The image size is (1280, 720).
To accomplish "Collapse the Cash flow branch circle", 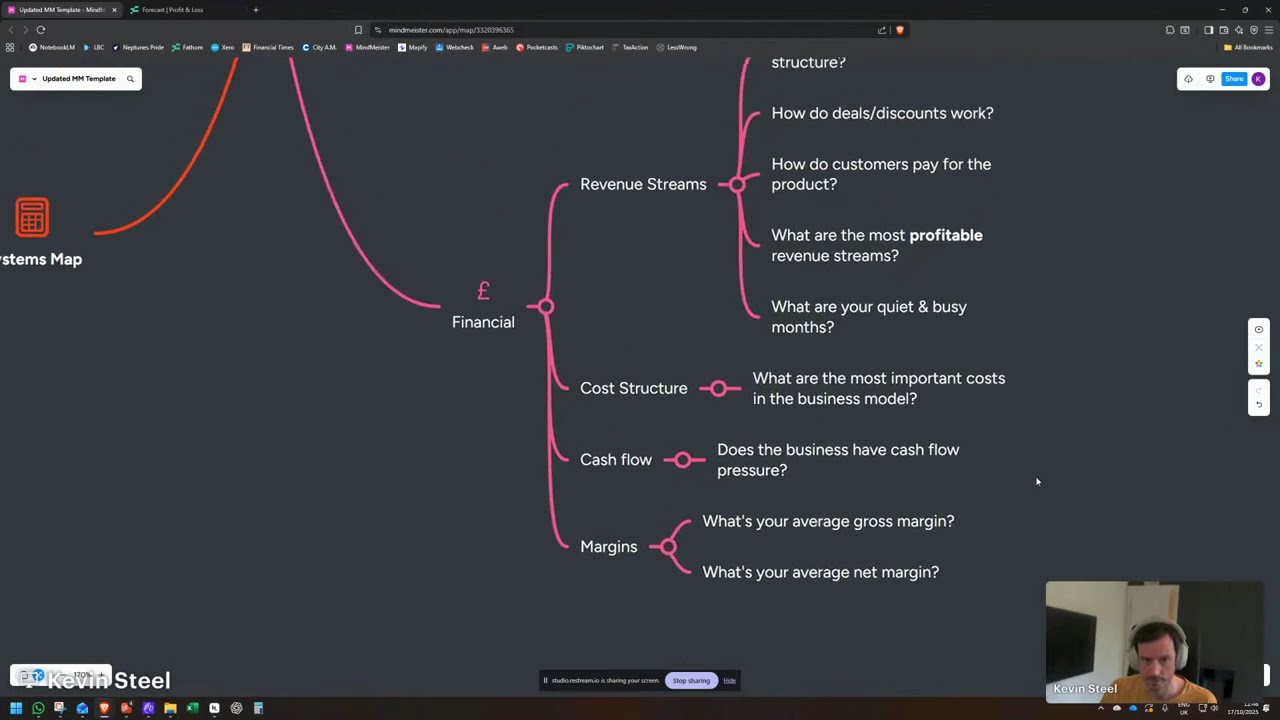I will (x=683, y=460).
